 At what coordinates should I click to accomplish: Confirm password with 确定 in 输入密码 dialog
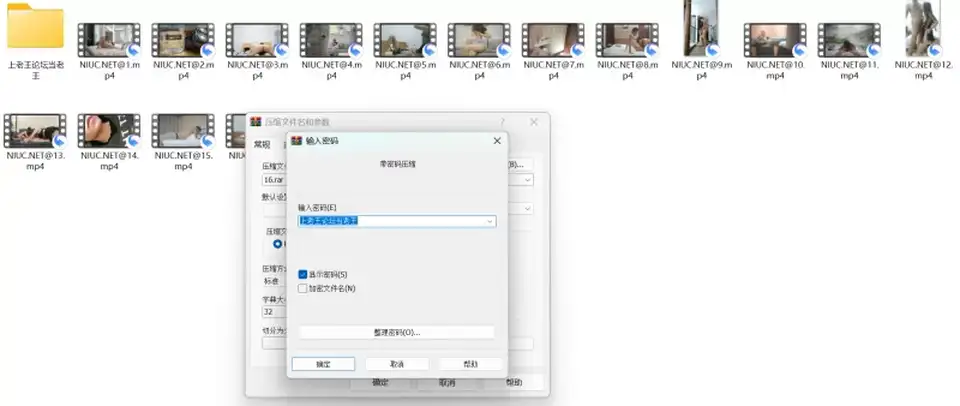click(323, 364)
